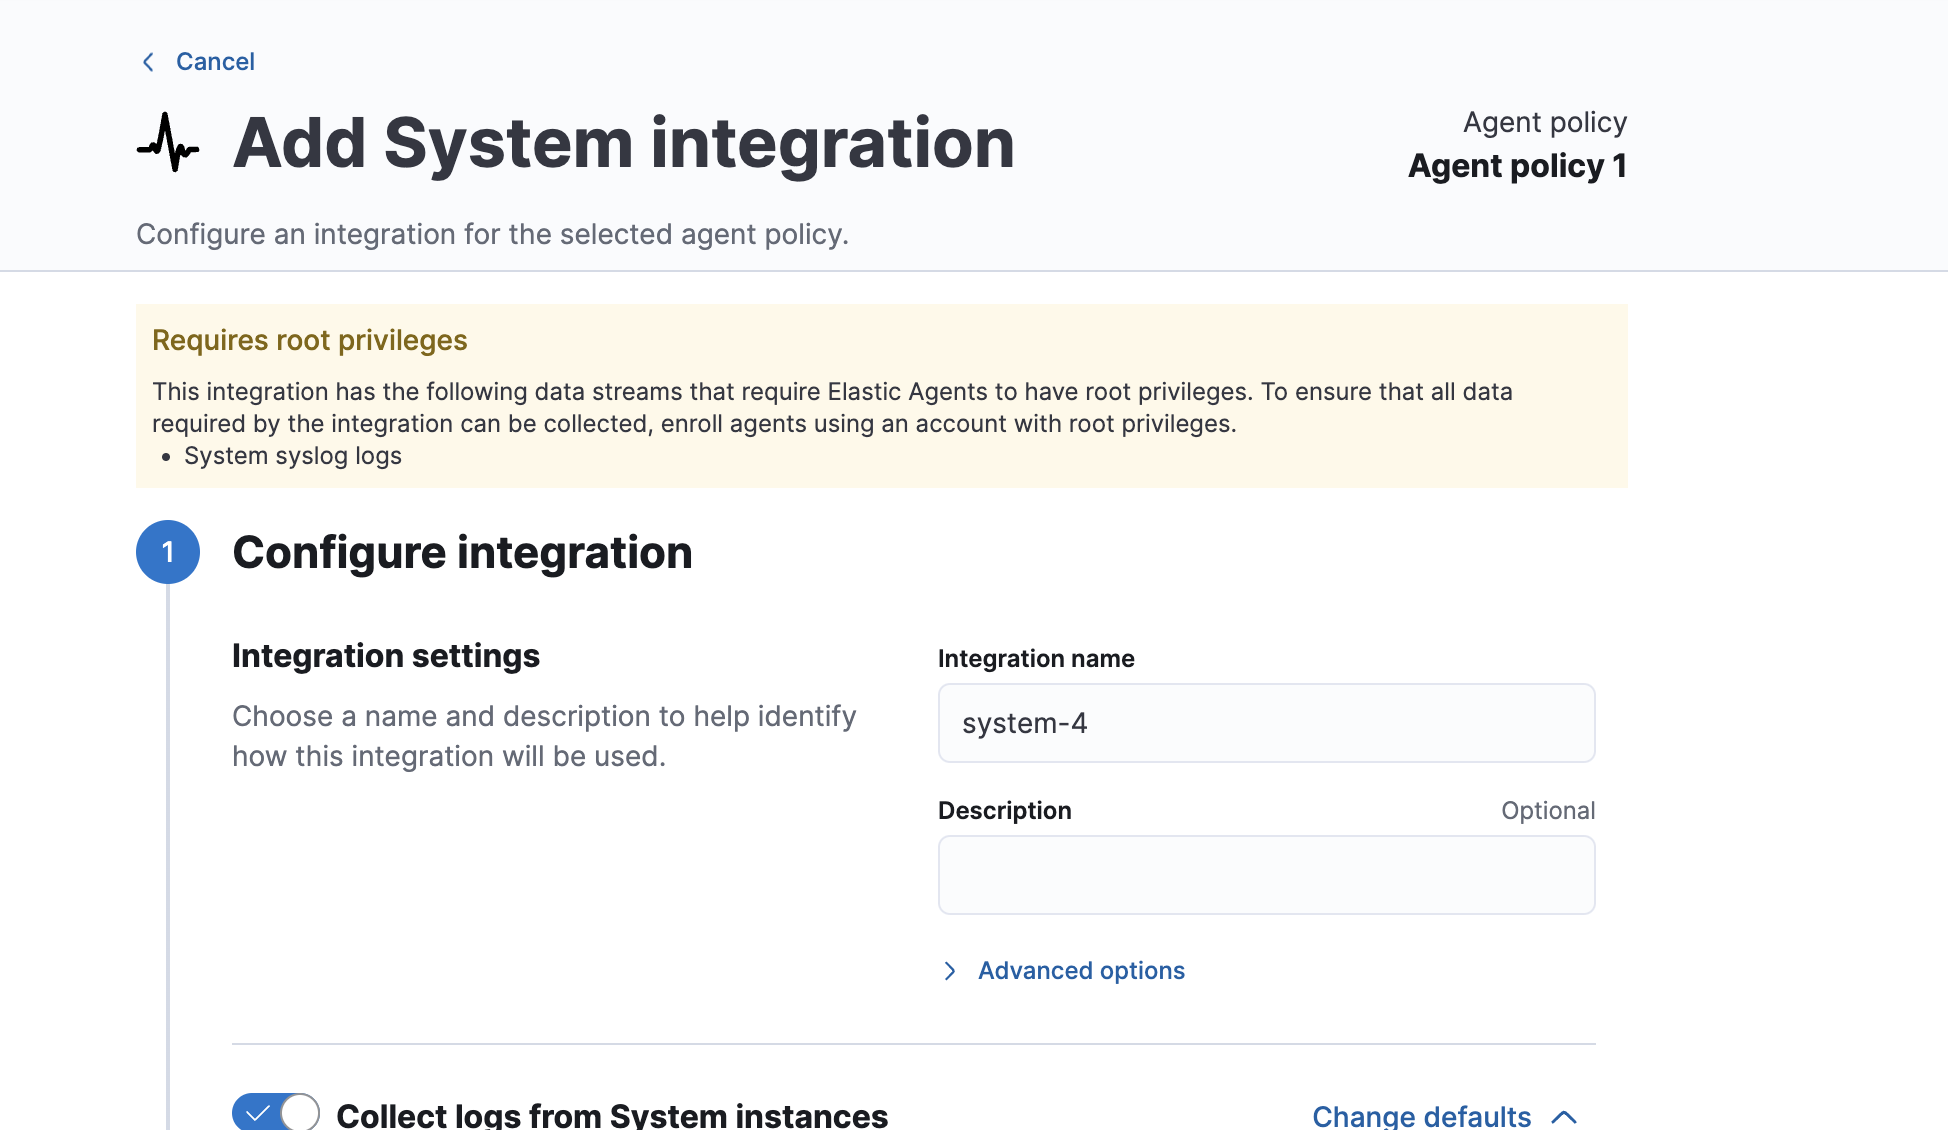Click the Integration name label
This screenshot has height=1130, width=1948.
pyautogui.click(x=1036, y=659)
